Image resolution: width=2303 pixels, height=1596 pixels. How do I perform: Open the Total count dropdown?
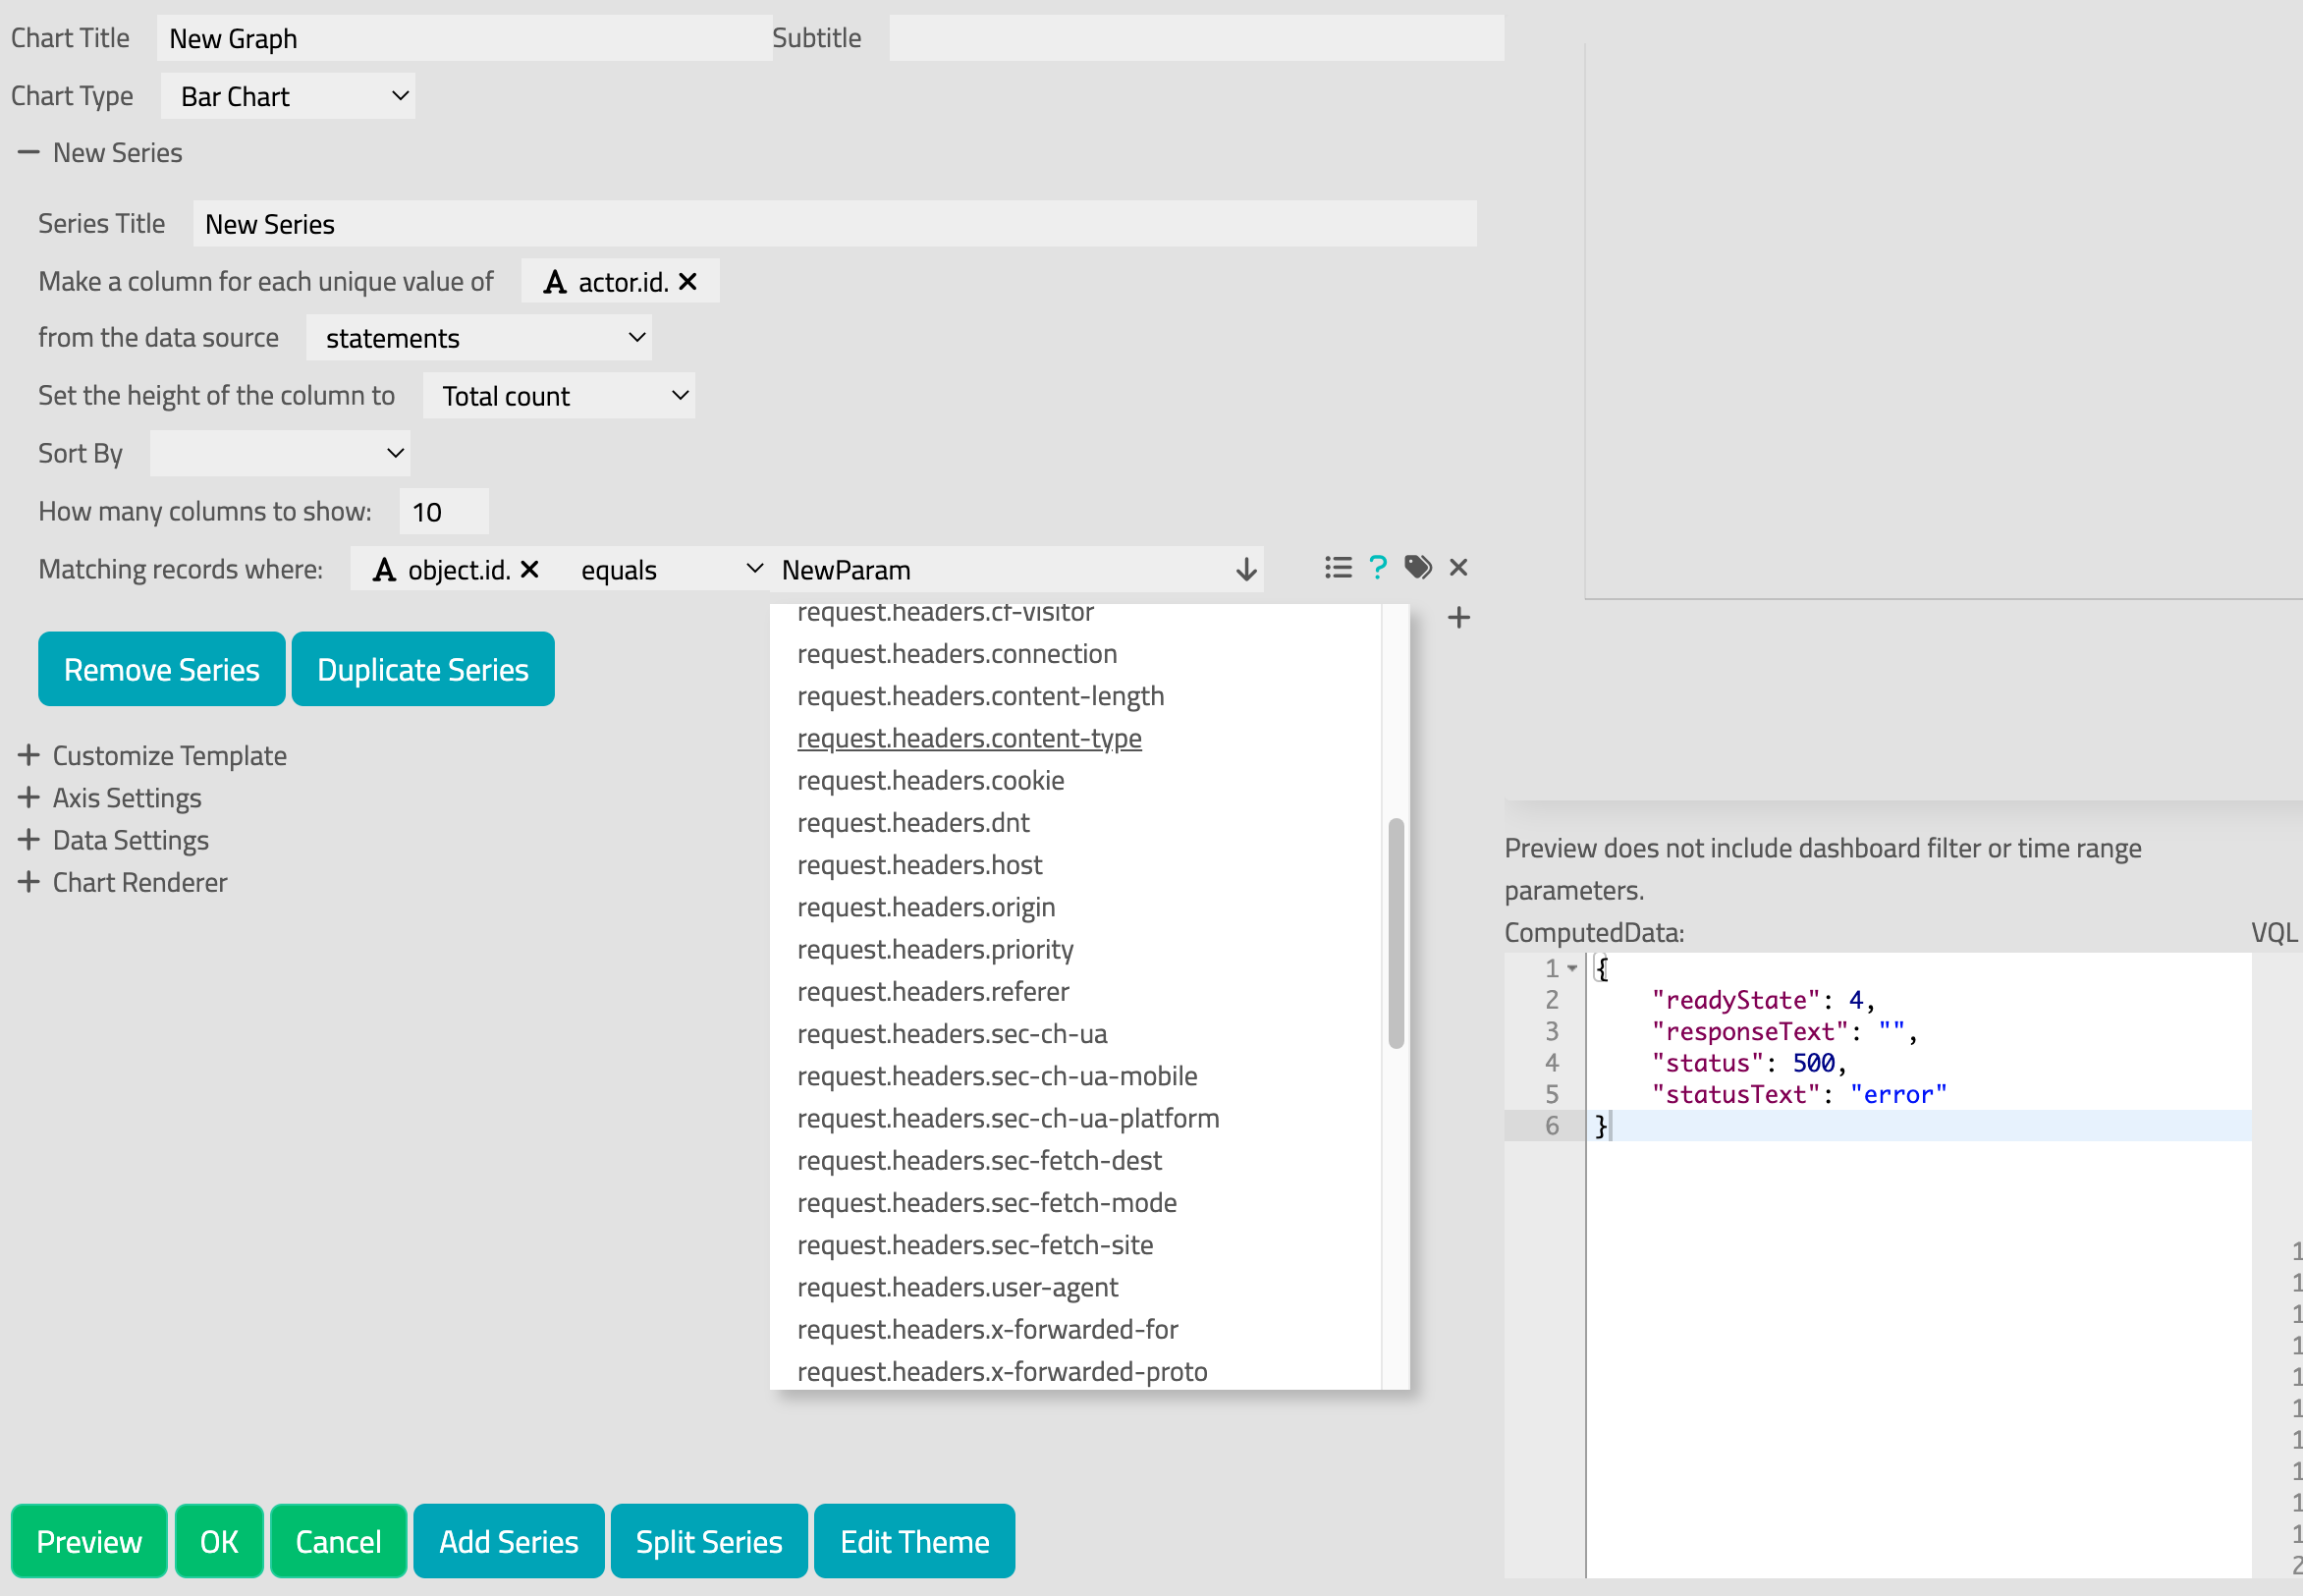[558, 397]
